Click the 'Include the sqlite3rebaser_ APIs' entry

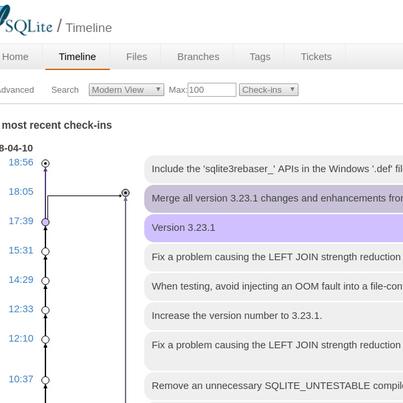274,169
